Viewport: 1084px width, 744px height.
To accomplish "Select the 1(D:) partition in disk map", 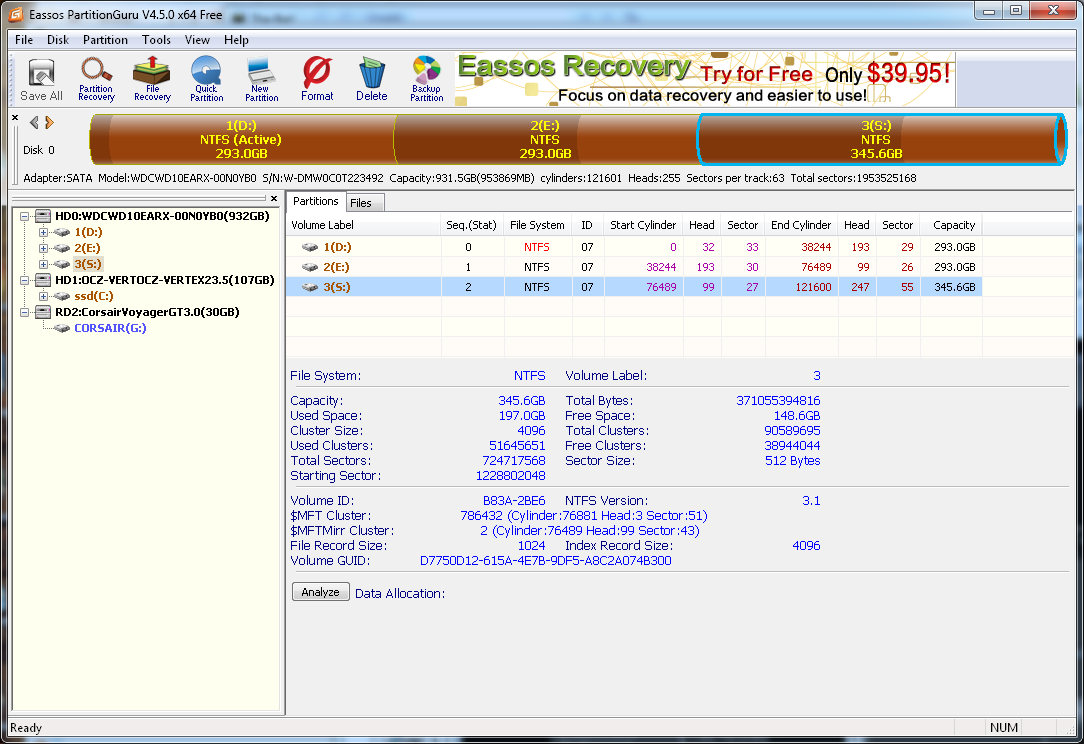I will (242, 140).
